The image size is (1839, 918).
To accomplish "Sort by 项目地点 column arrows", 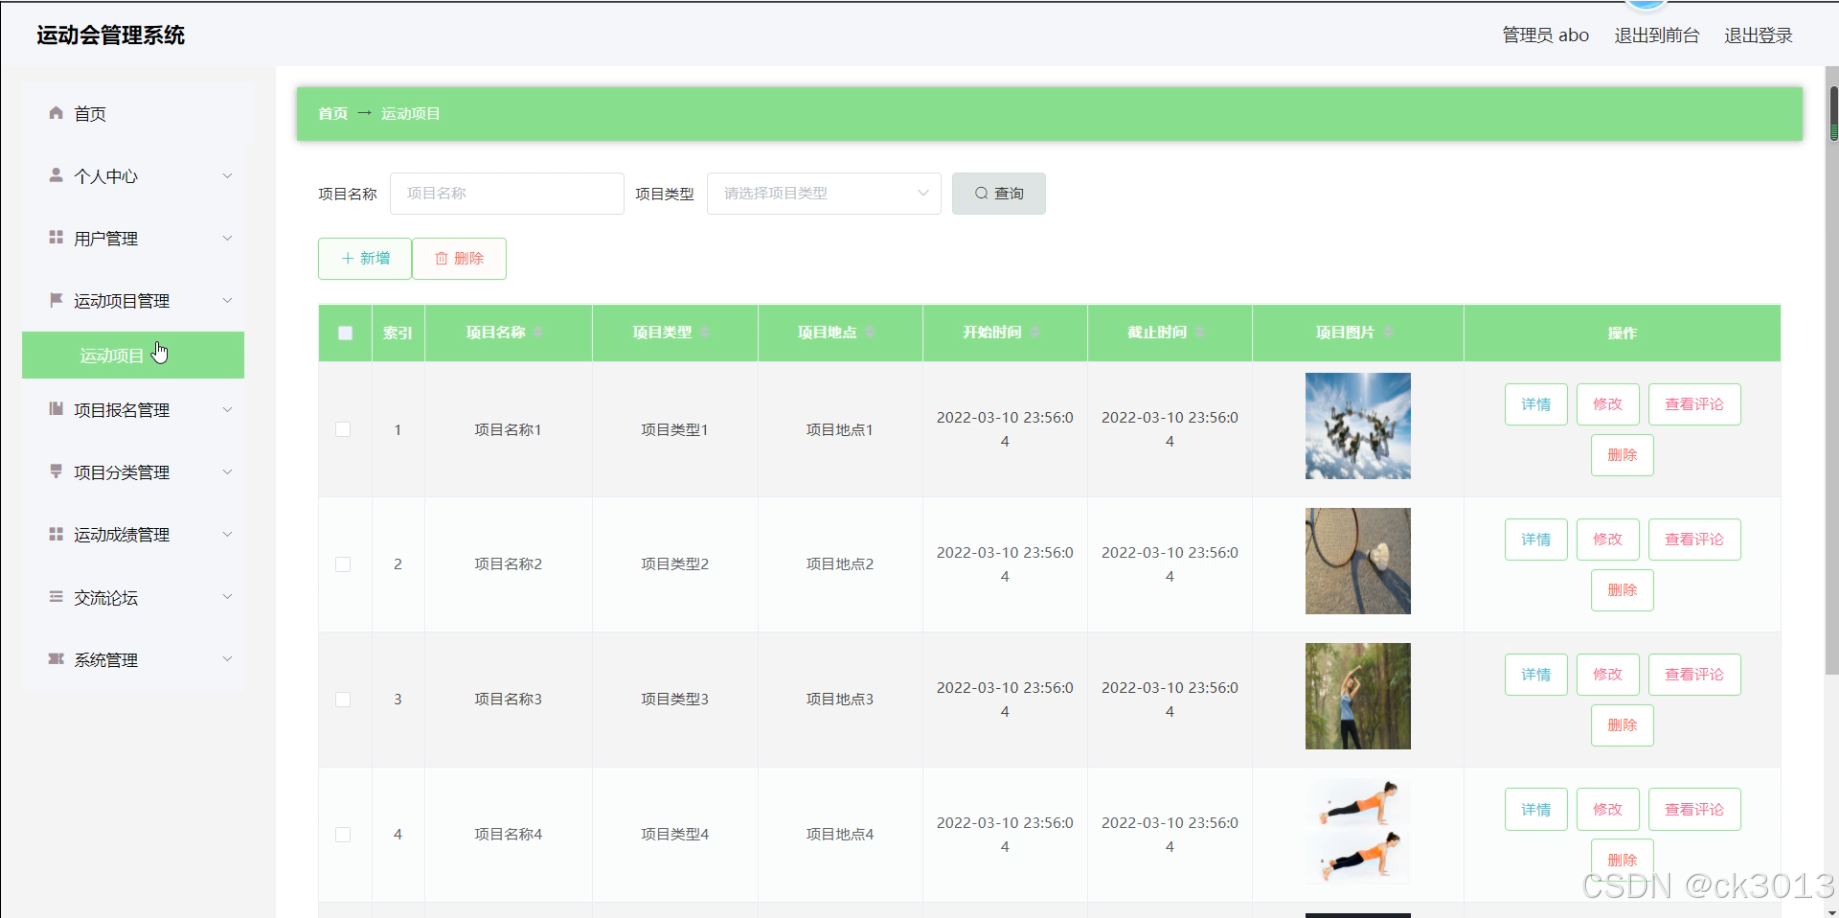I will 870,332.
